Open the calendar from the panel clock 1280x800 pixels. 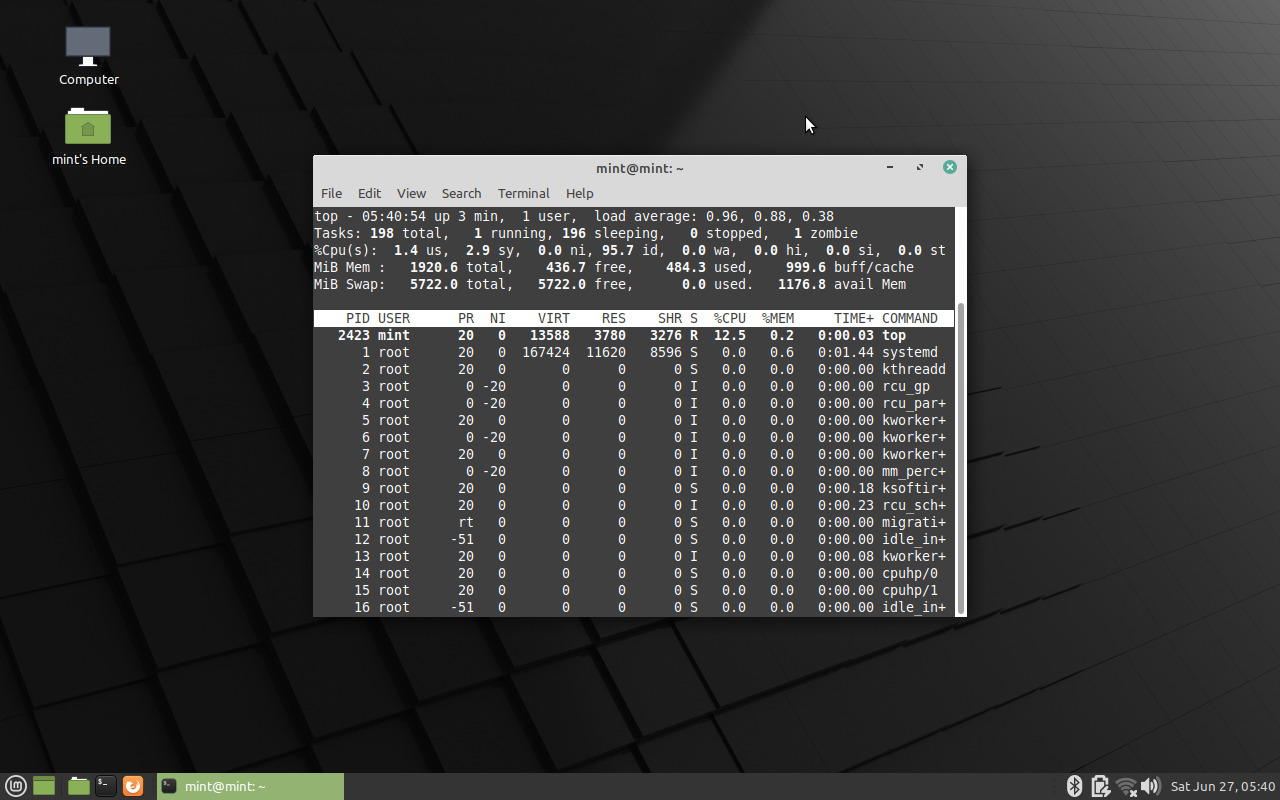[x=1223, y=786]
